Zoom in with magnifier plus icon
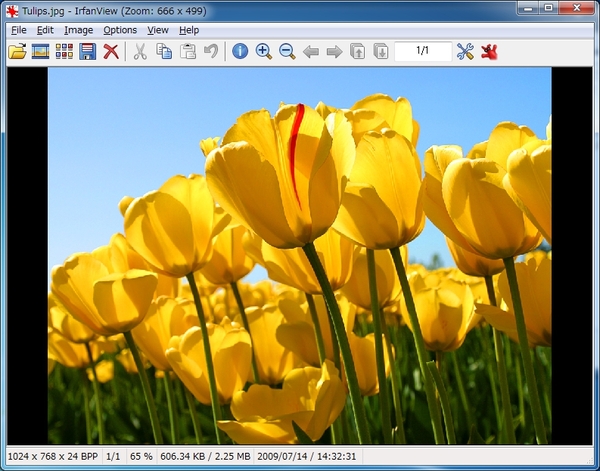This screenshot has height=471, width=600. [x=264, y=51]
